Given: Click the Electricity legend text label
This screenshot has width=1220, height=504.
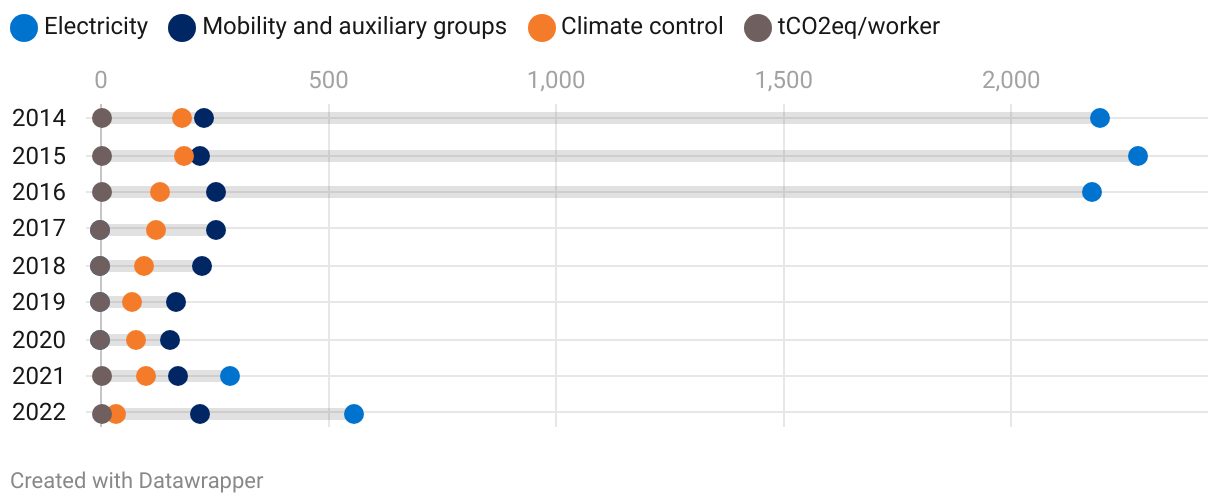Looking at the screenshot, I should pyautogui.click(x=96, y=27).
